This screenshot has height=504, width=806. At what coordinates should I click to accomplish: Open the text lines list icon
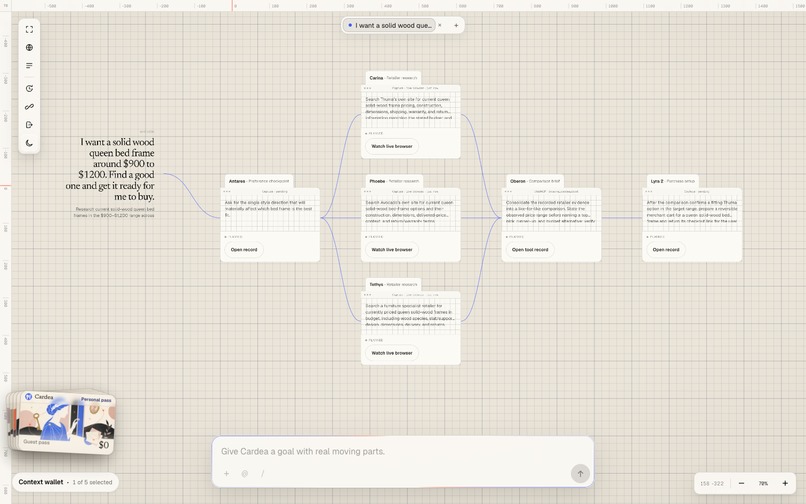[29, 65]
